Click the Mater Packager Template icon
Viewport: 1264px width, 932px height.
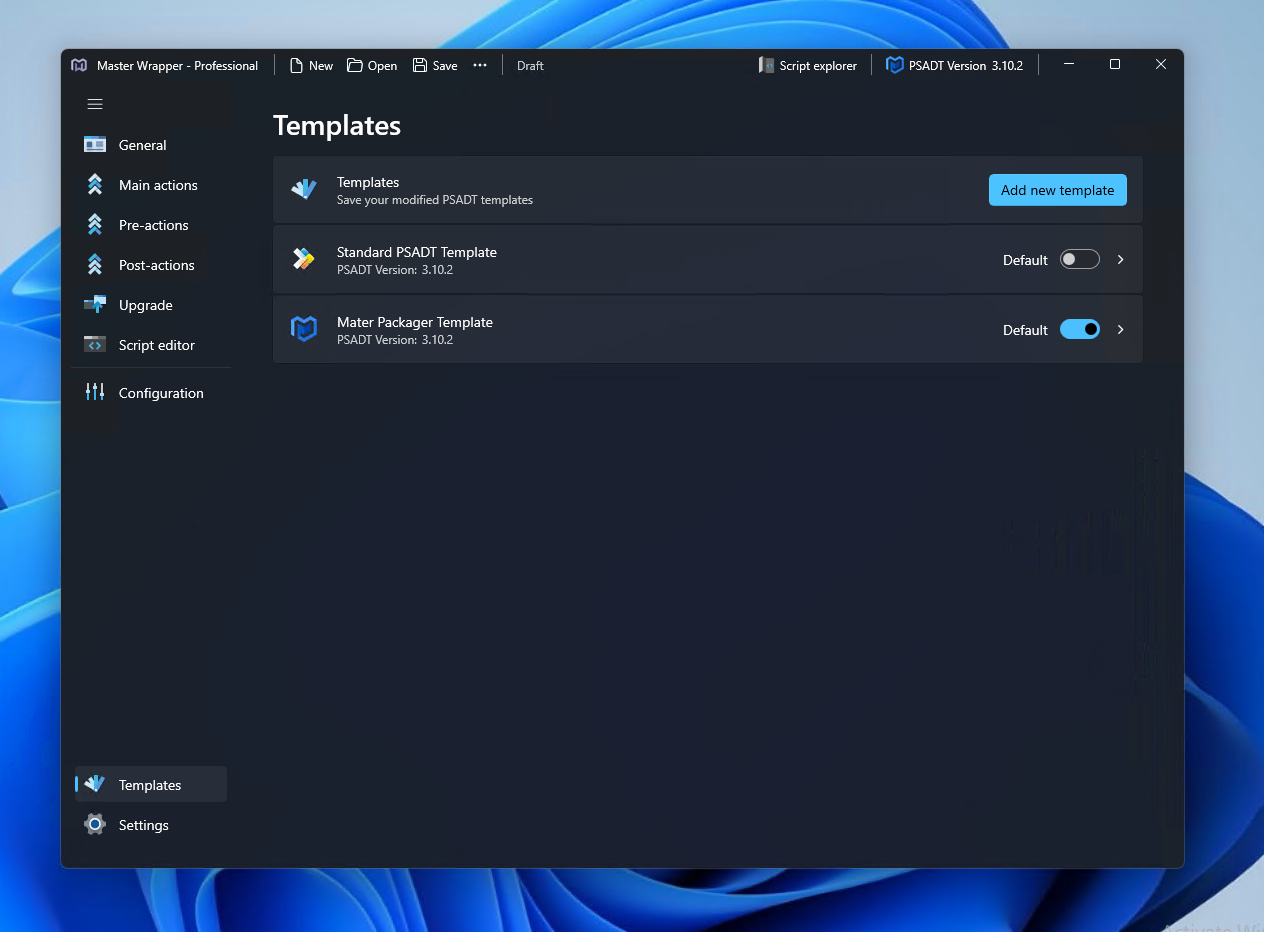[304, 329]
